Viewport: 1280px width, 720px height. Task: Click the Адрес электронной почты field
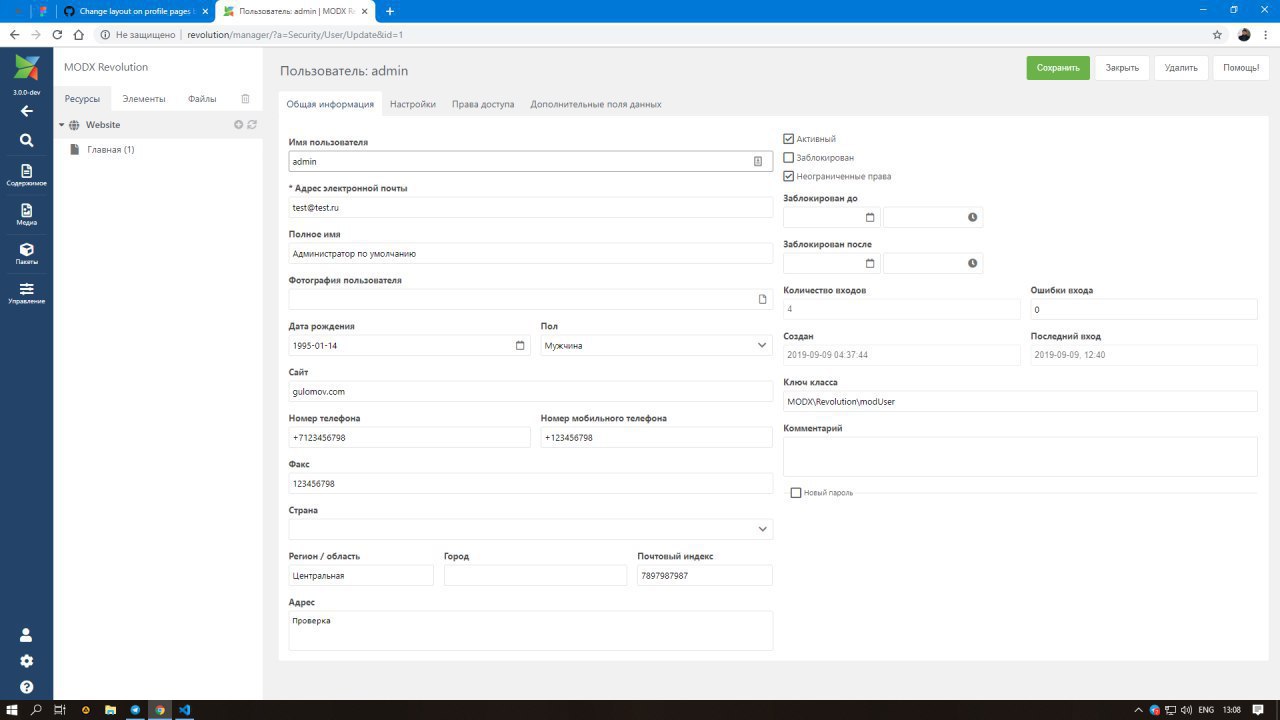(x=531, y=207)
